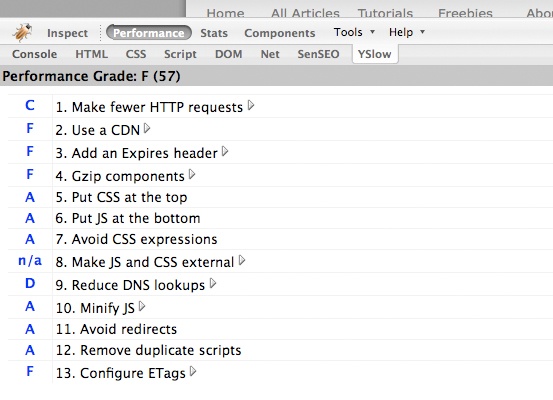
Task: Expand the Use a CDN disclosure triangle
Action: click(147, 128)
